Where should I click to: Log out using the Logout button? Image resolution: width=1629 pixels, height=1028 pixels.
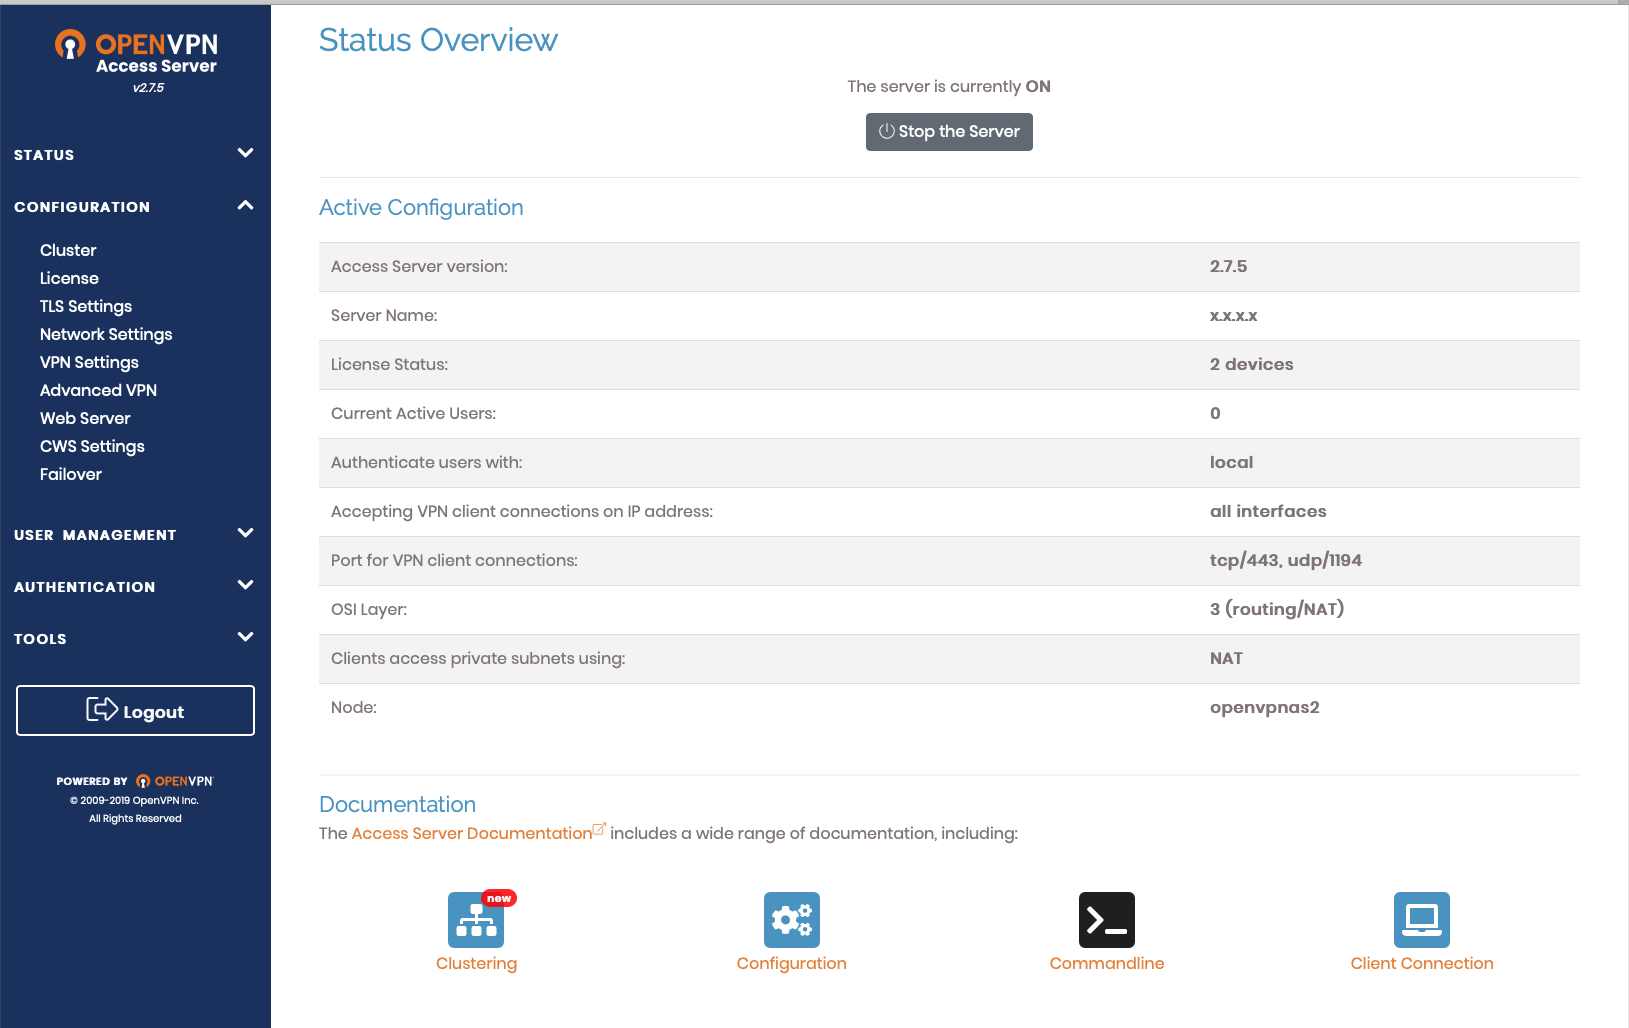(x=135, y=711)
